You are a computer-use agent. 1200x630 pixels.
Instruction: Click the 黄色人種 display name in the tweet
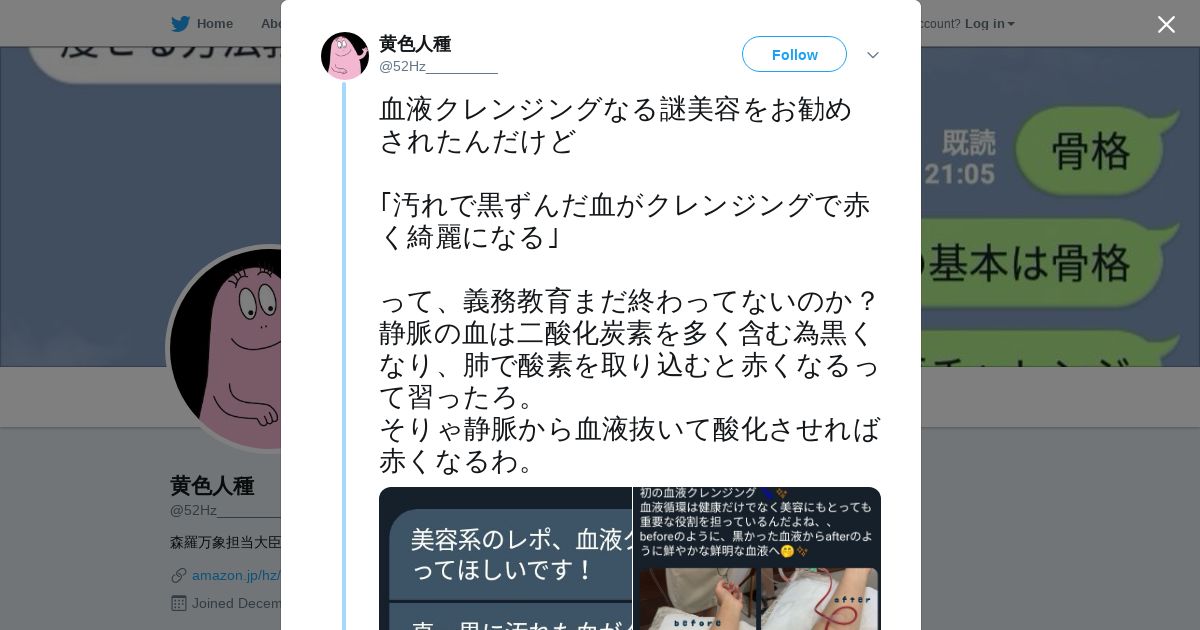(x=415, y=44)
